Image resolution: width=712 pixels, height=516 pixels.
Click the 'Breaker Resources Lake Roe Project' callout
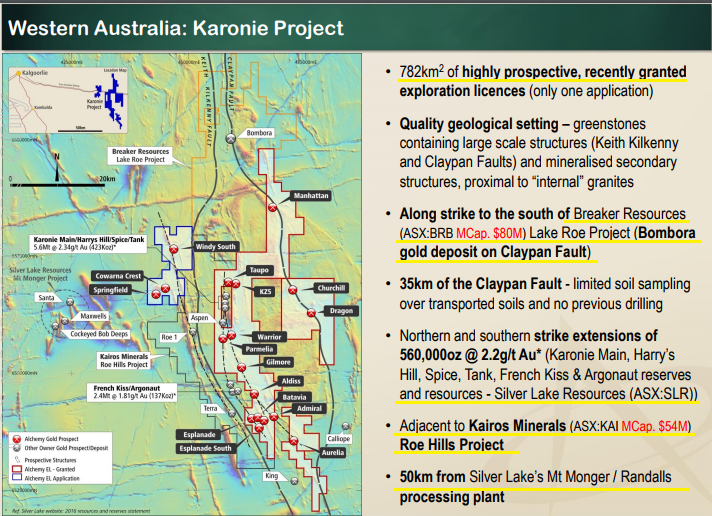[x=140, y=155]
